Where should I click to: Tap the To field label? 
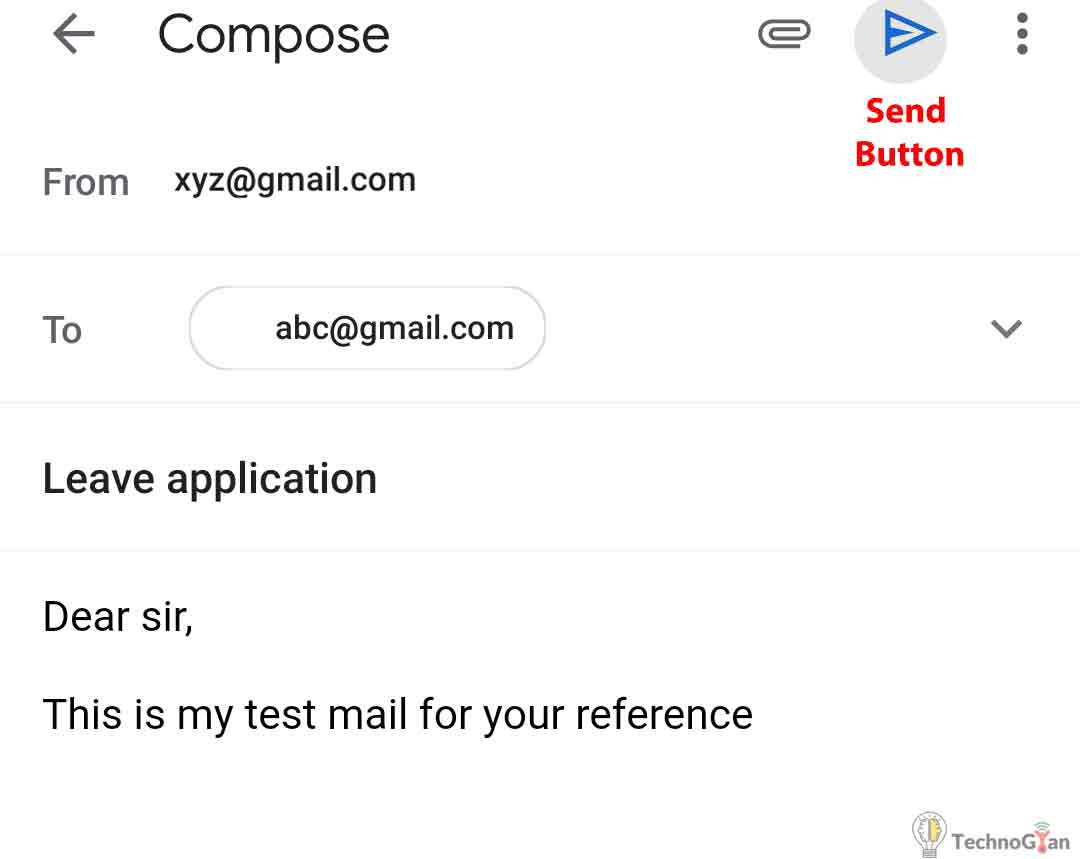coord(62,330)
